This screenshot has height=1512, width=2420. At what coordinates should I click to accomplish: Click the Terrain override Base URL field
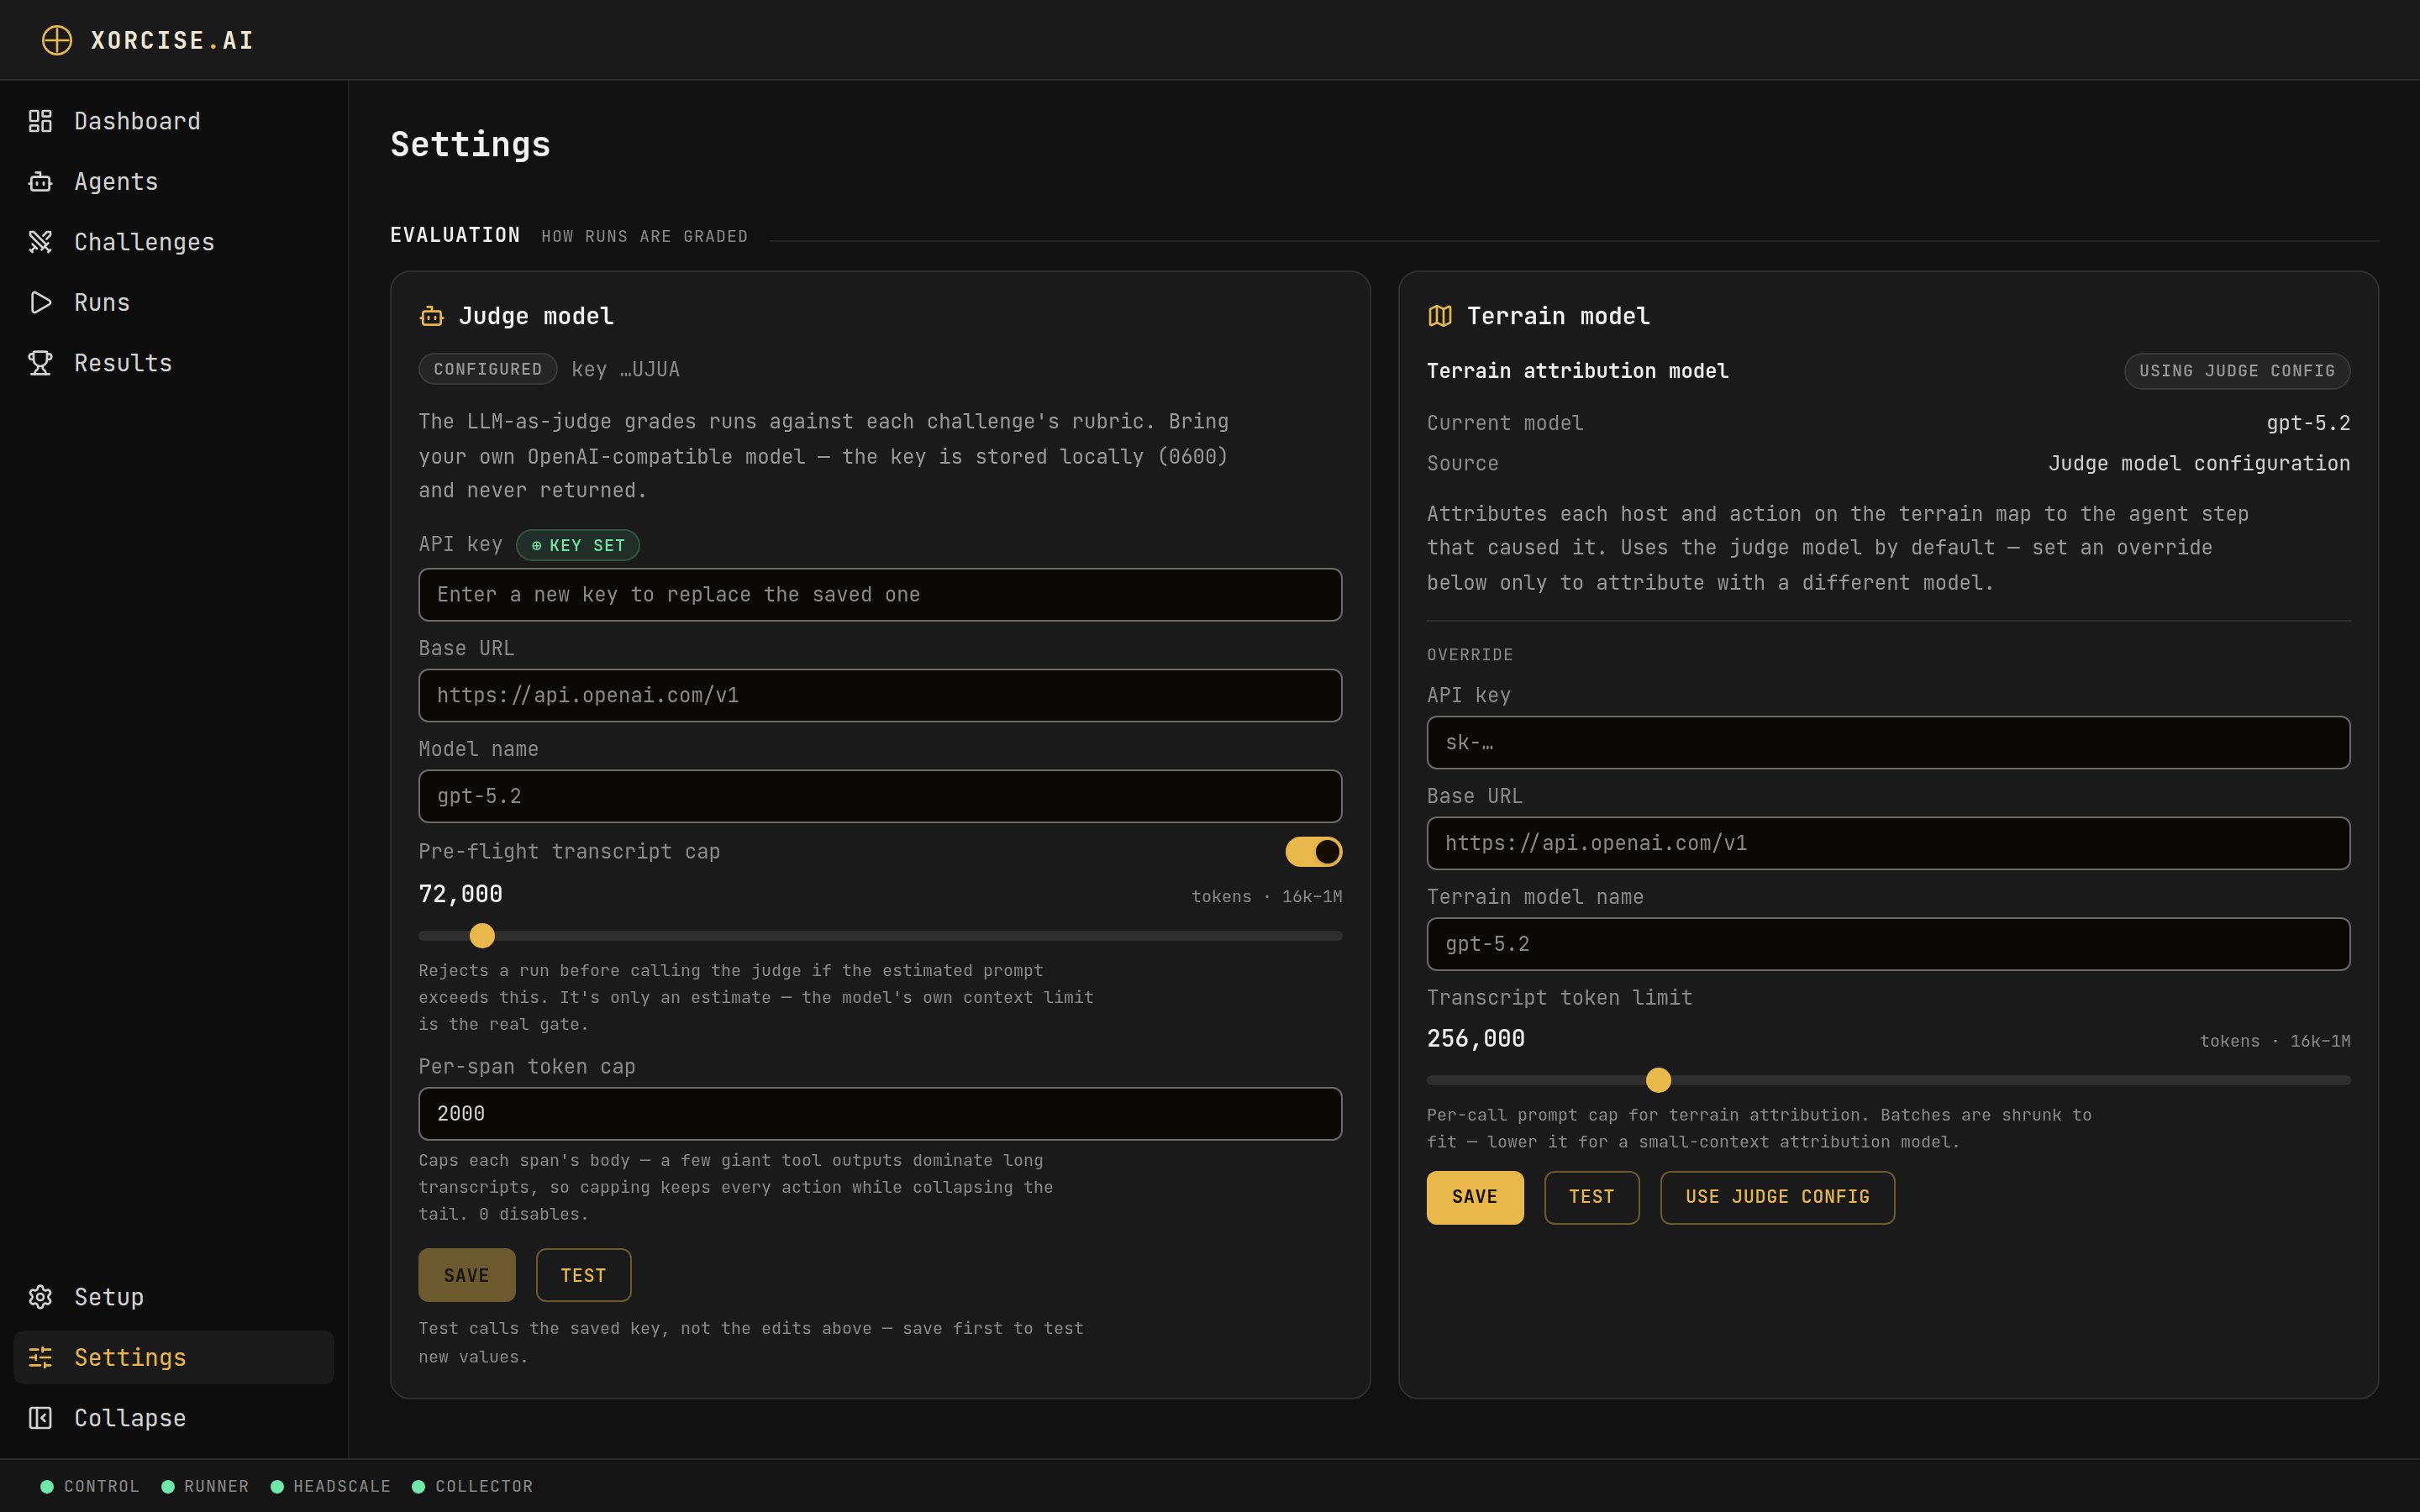coord(1888,843)
